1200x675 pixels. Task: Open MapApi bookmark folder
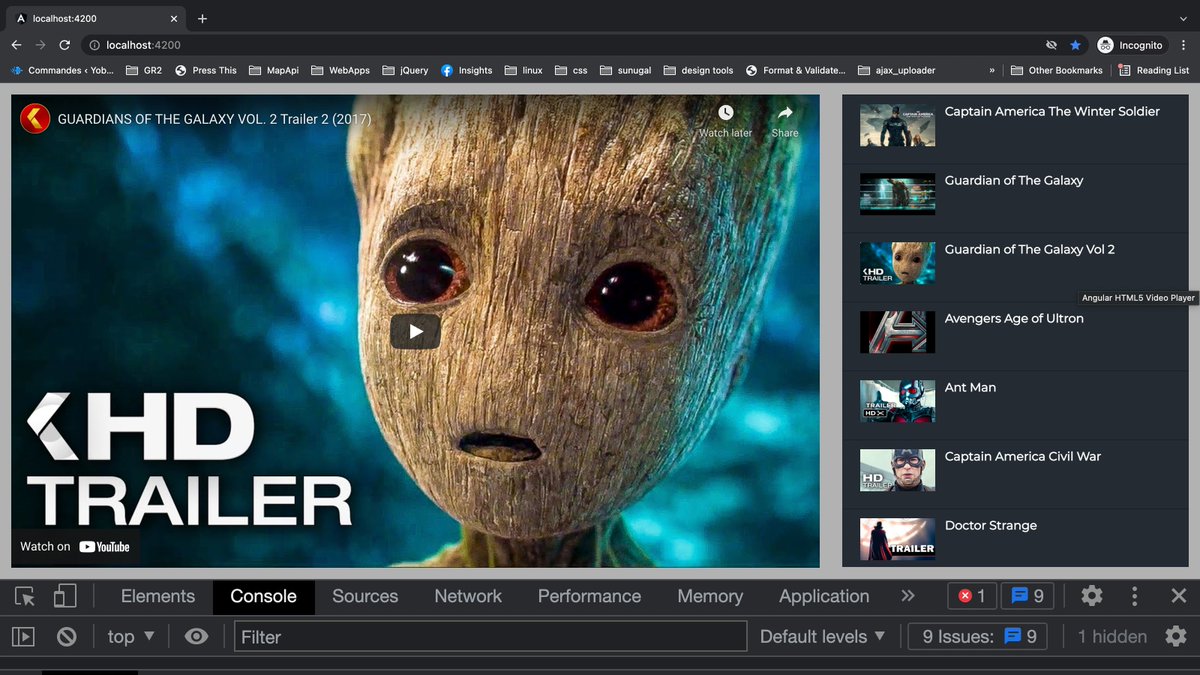[274, 70]
